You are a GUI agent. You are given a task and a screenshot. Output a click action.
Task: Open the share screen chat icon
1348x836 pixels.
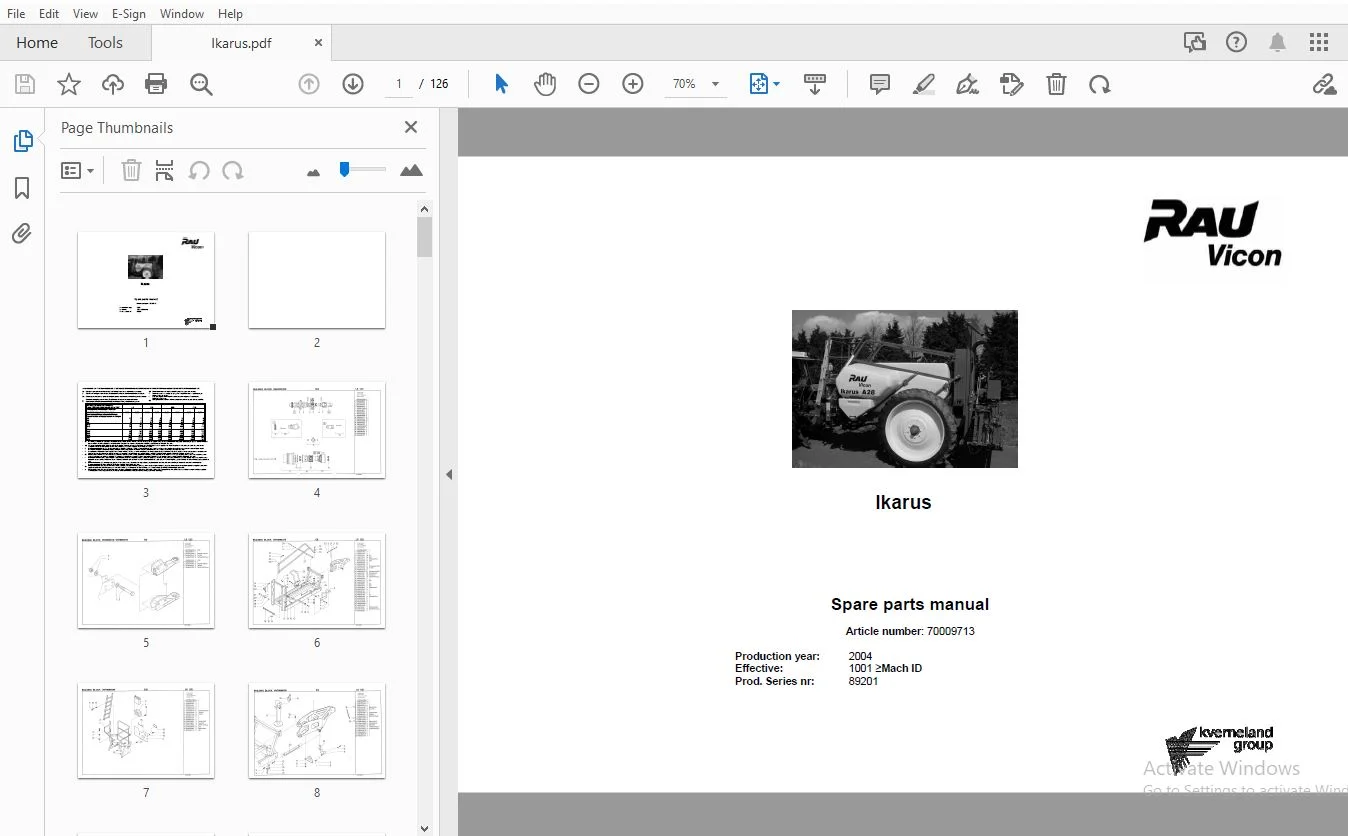coord(1194,42)
